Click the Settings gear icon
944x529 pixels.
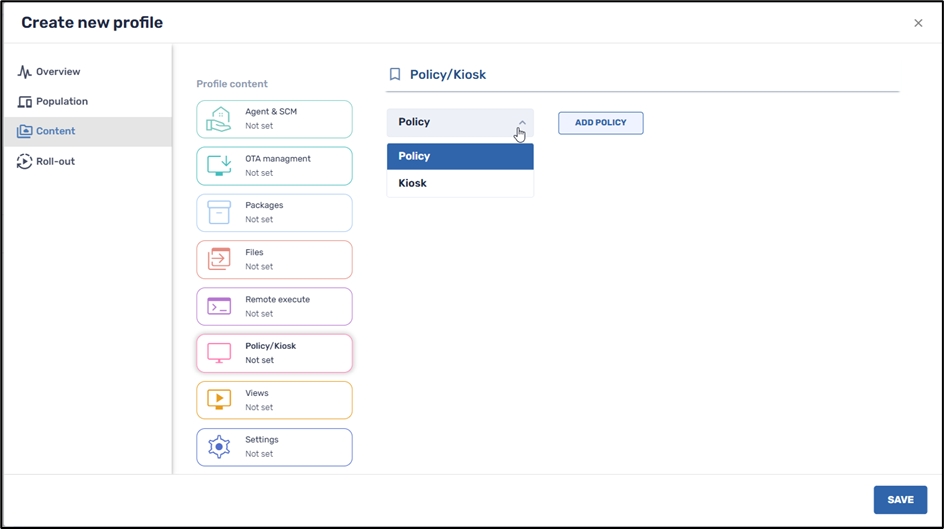coord(218,447)
